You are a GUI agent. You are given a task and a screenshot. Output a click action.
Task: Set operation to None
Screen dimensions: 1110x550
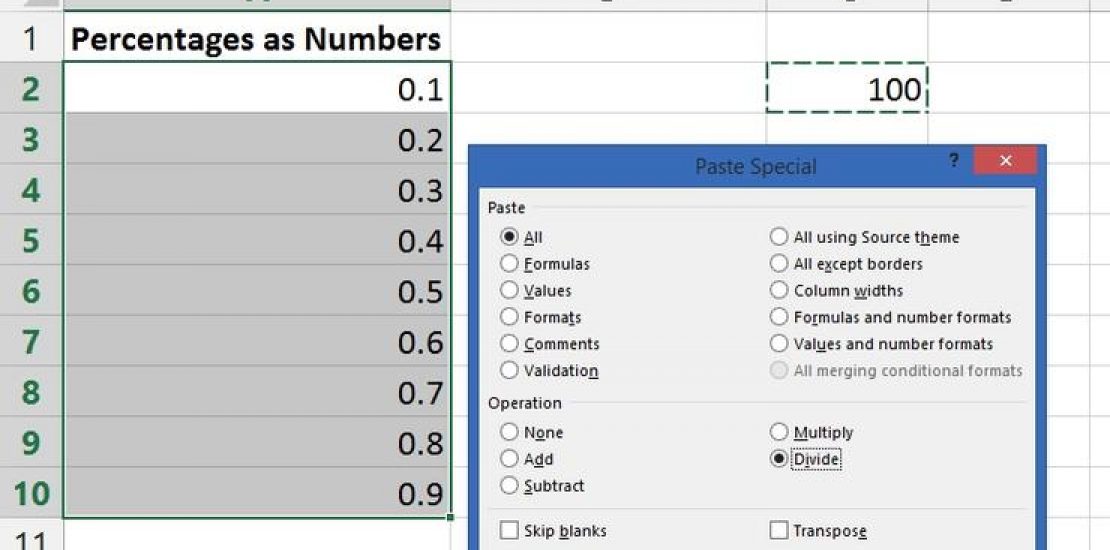click(510, 432)
